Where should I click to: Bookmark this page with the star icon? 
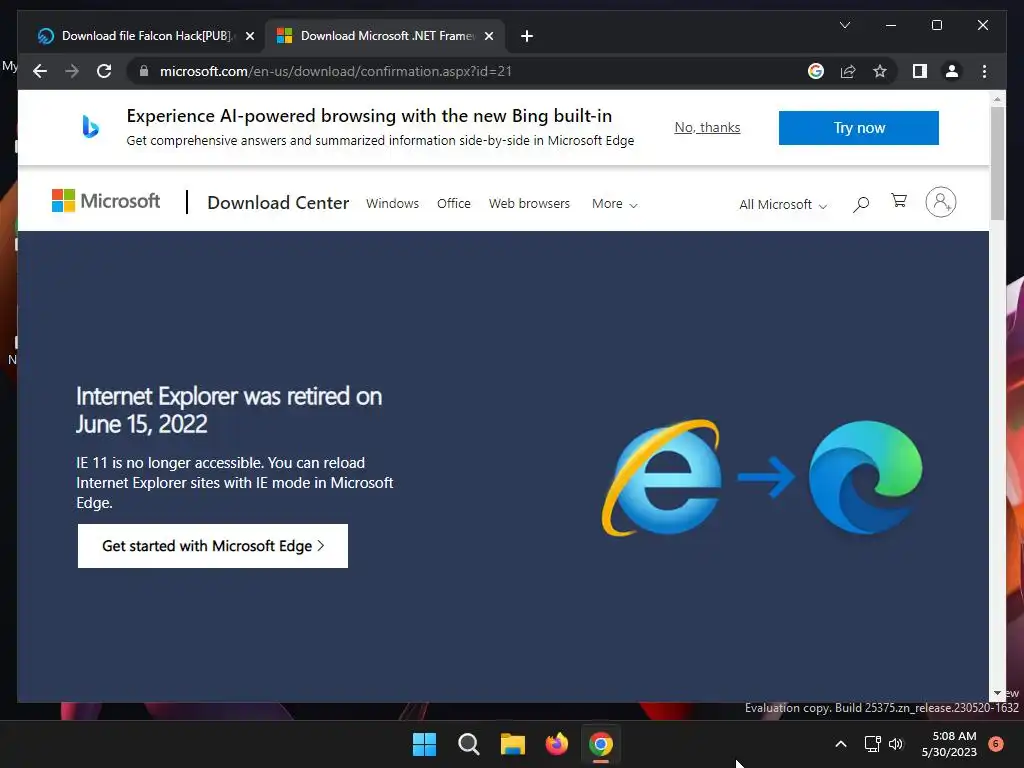tap(880, 71)
